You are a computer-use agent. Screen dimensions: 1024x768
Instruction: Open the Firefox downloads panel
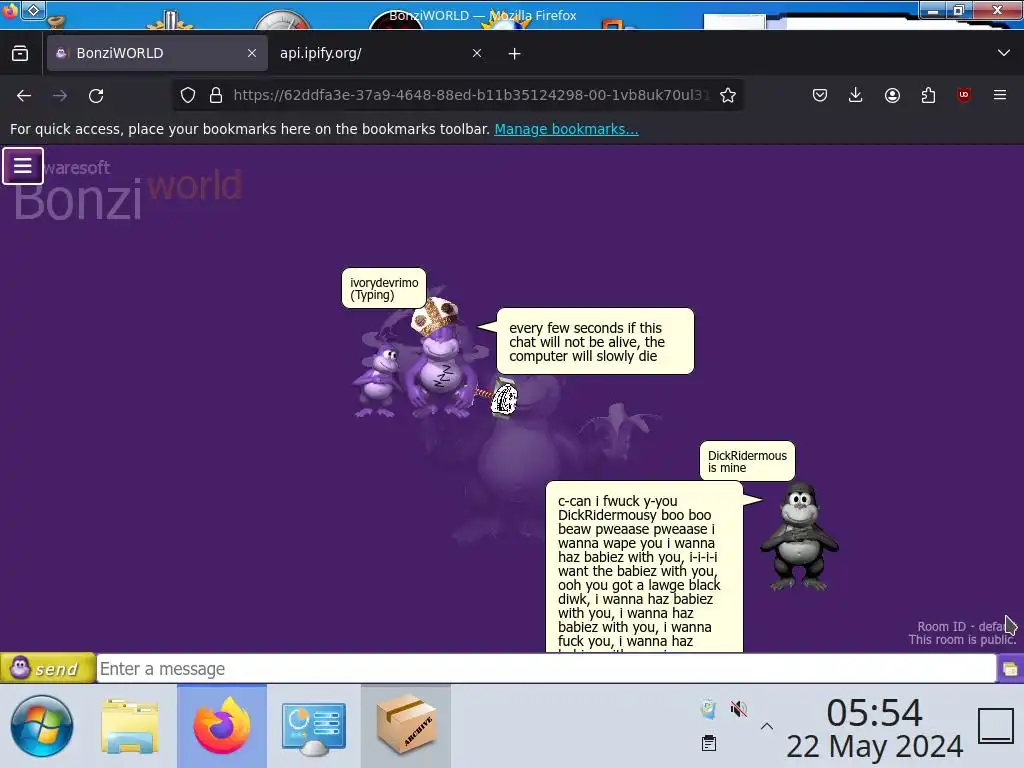(856, 95)
